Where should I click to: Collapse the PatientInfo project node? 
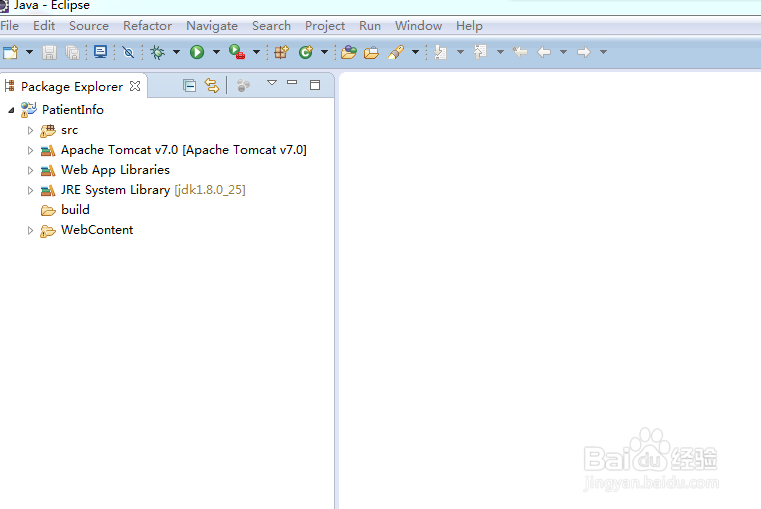pyautogui.click(x=11, y=110)
